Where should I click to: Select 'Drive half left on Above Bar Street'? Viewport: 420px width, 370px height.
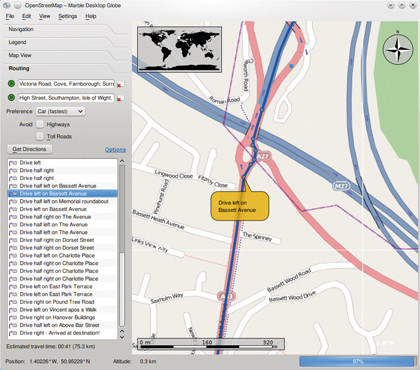click(x=63, y=325)
